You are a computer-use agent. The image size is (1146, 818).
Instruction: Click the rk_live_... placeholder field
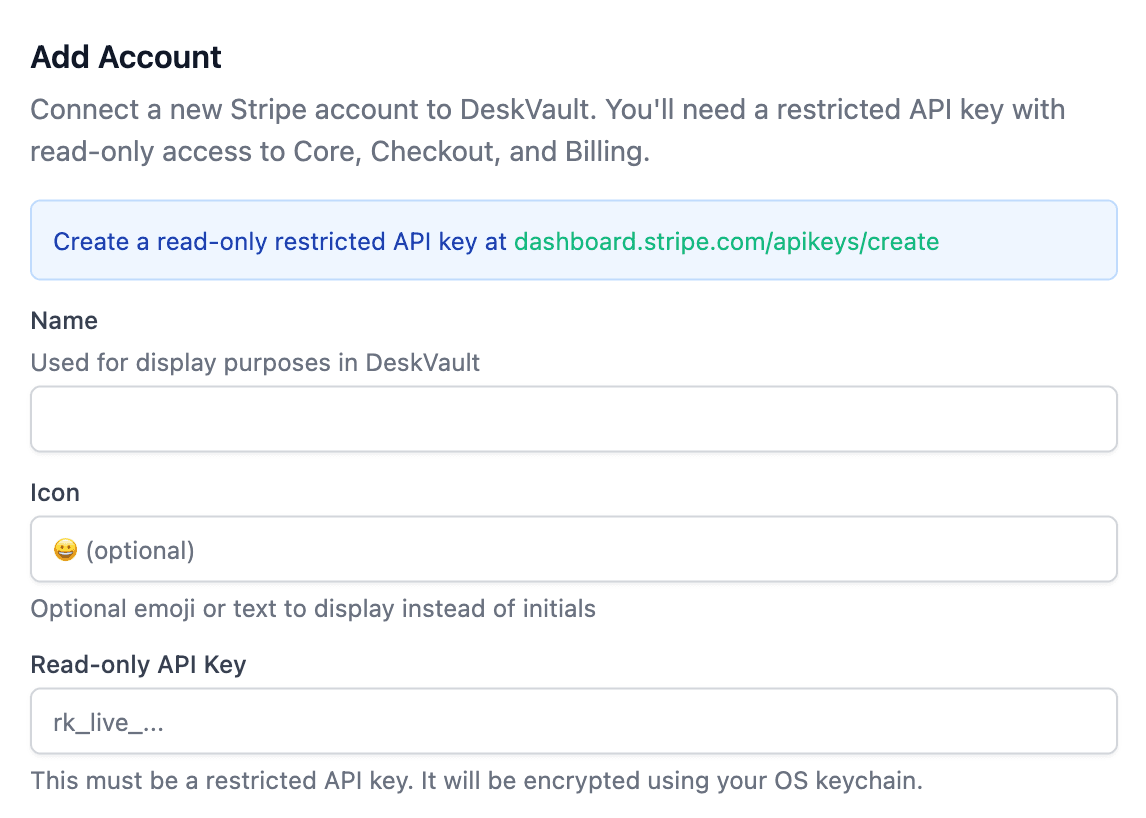573,721
